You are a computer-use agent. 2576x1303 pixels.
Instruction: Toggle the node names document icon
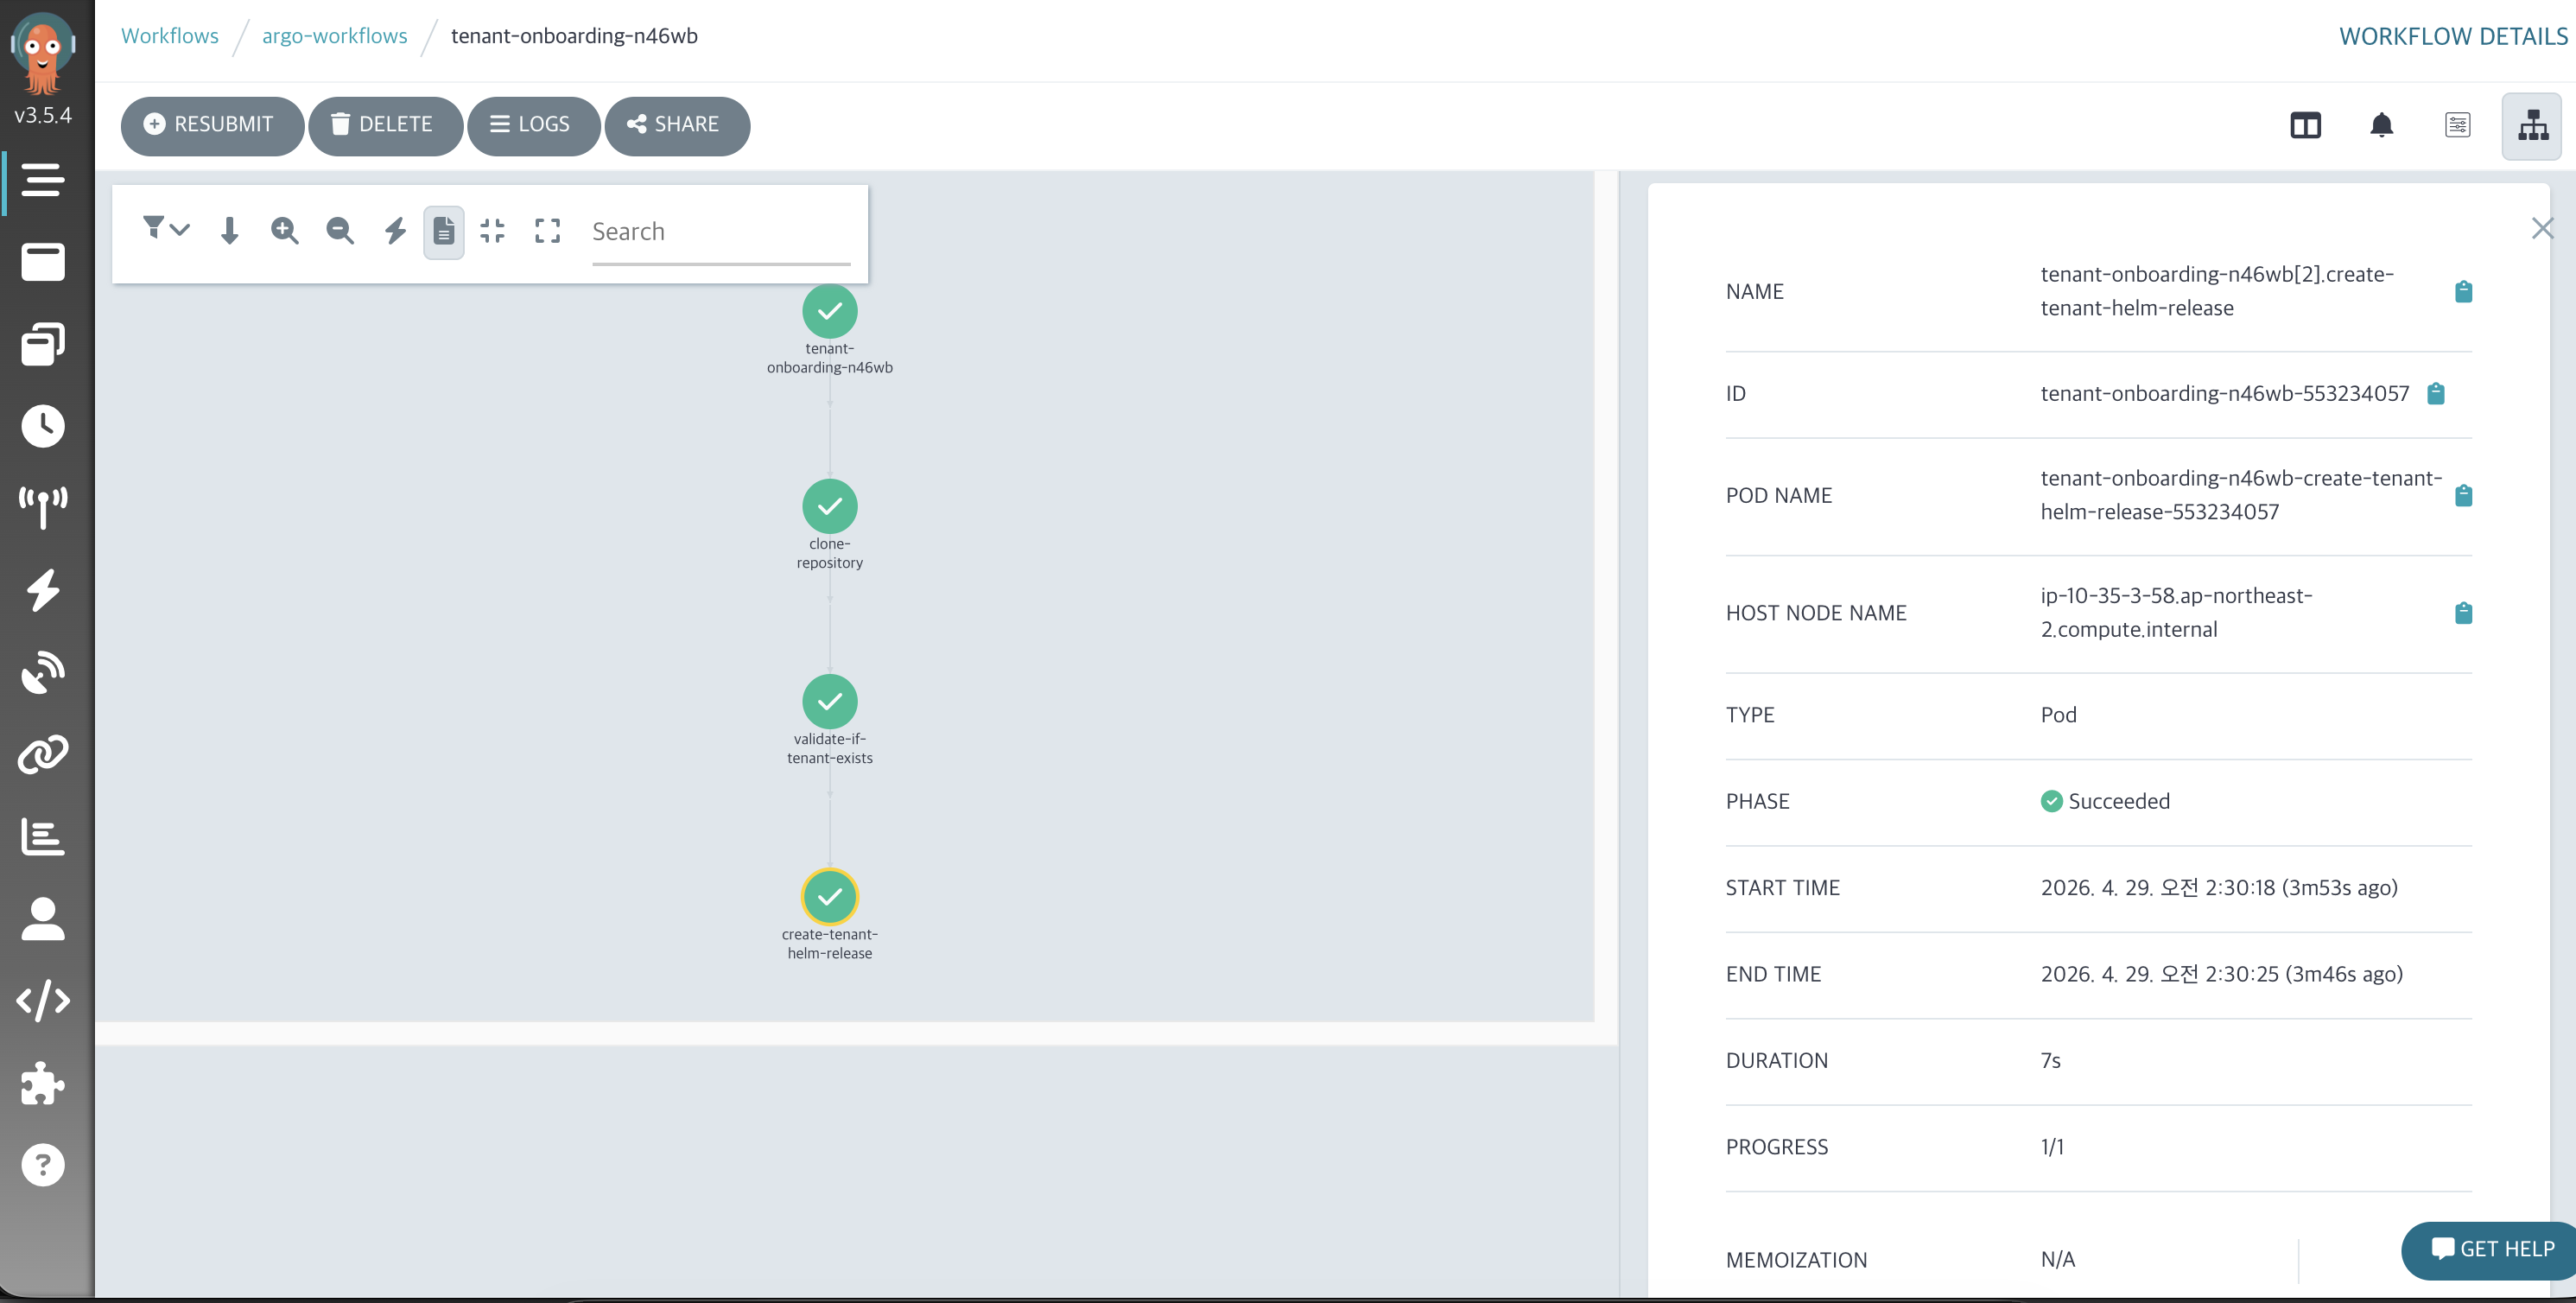coord(444,232)
